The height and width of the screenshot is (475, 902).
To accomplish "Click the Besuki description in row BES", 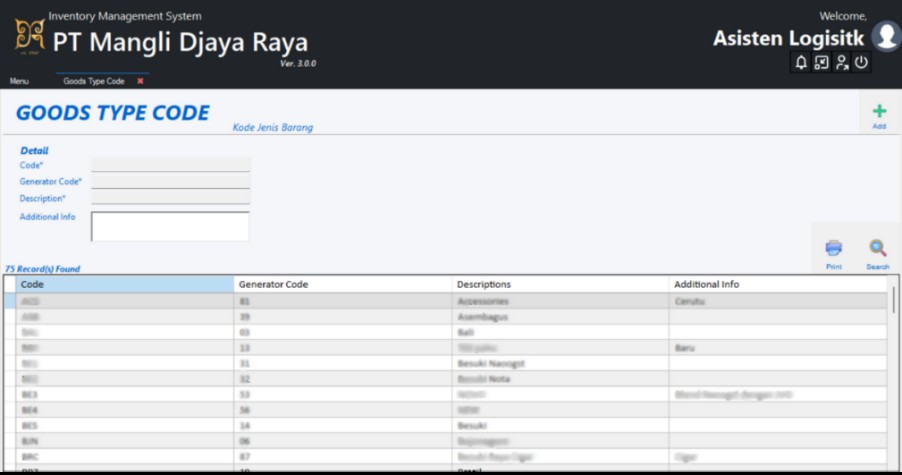I will pos(560,426).
